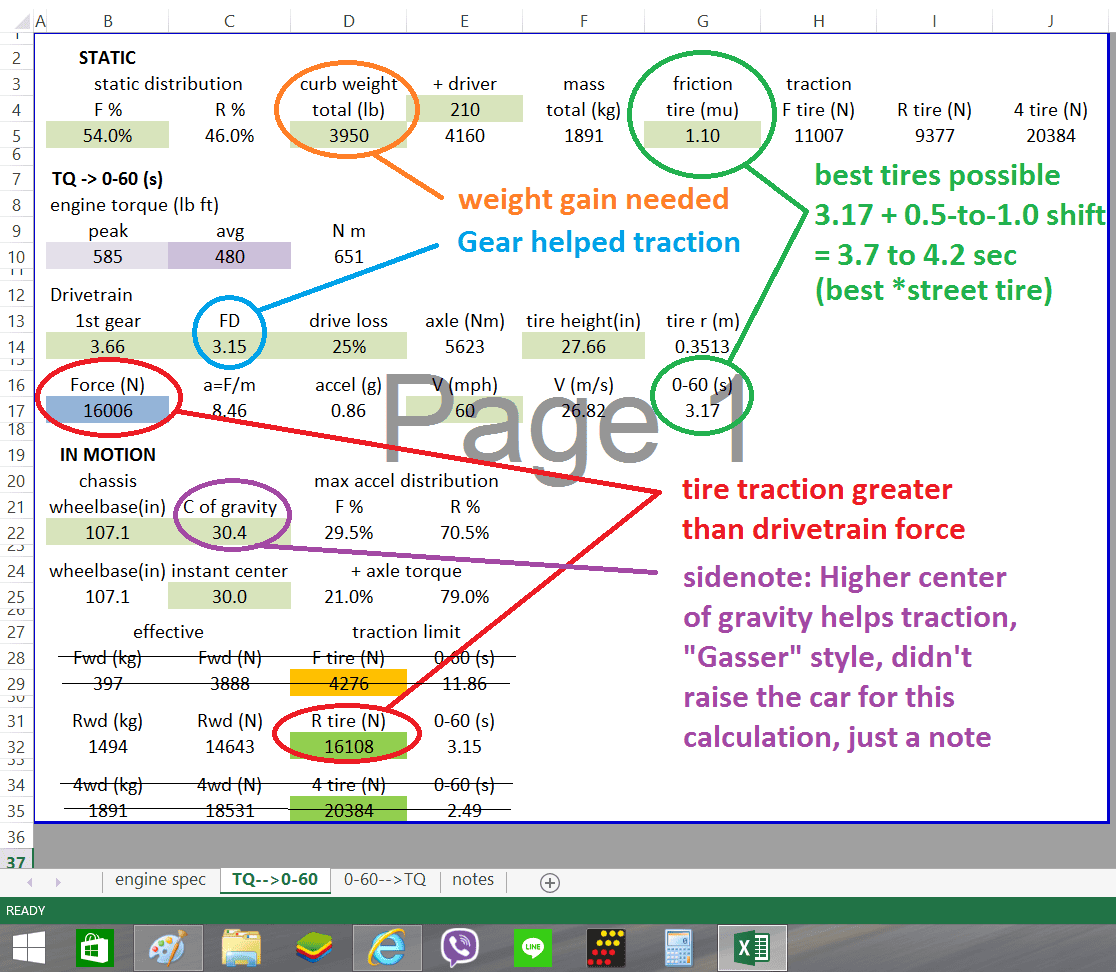Image resolution: width=1116 pixels, height=972 pixels.
Task: Select Nm torque value 651
Action: tap(349, 256)
